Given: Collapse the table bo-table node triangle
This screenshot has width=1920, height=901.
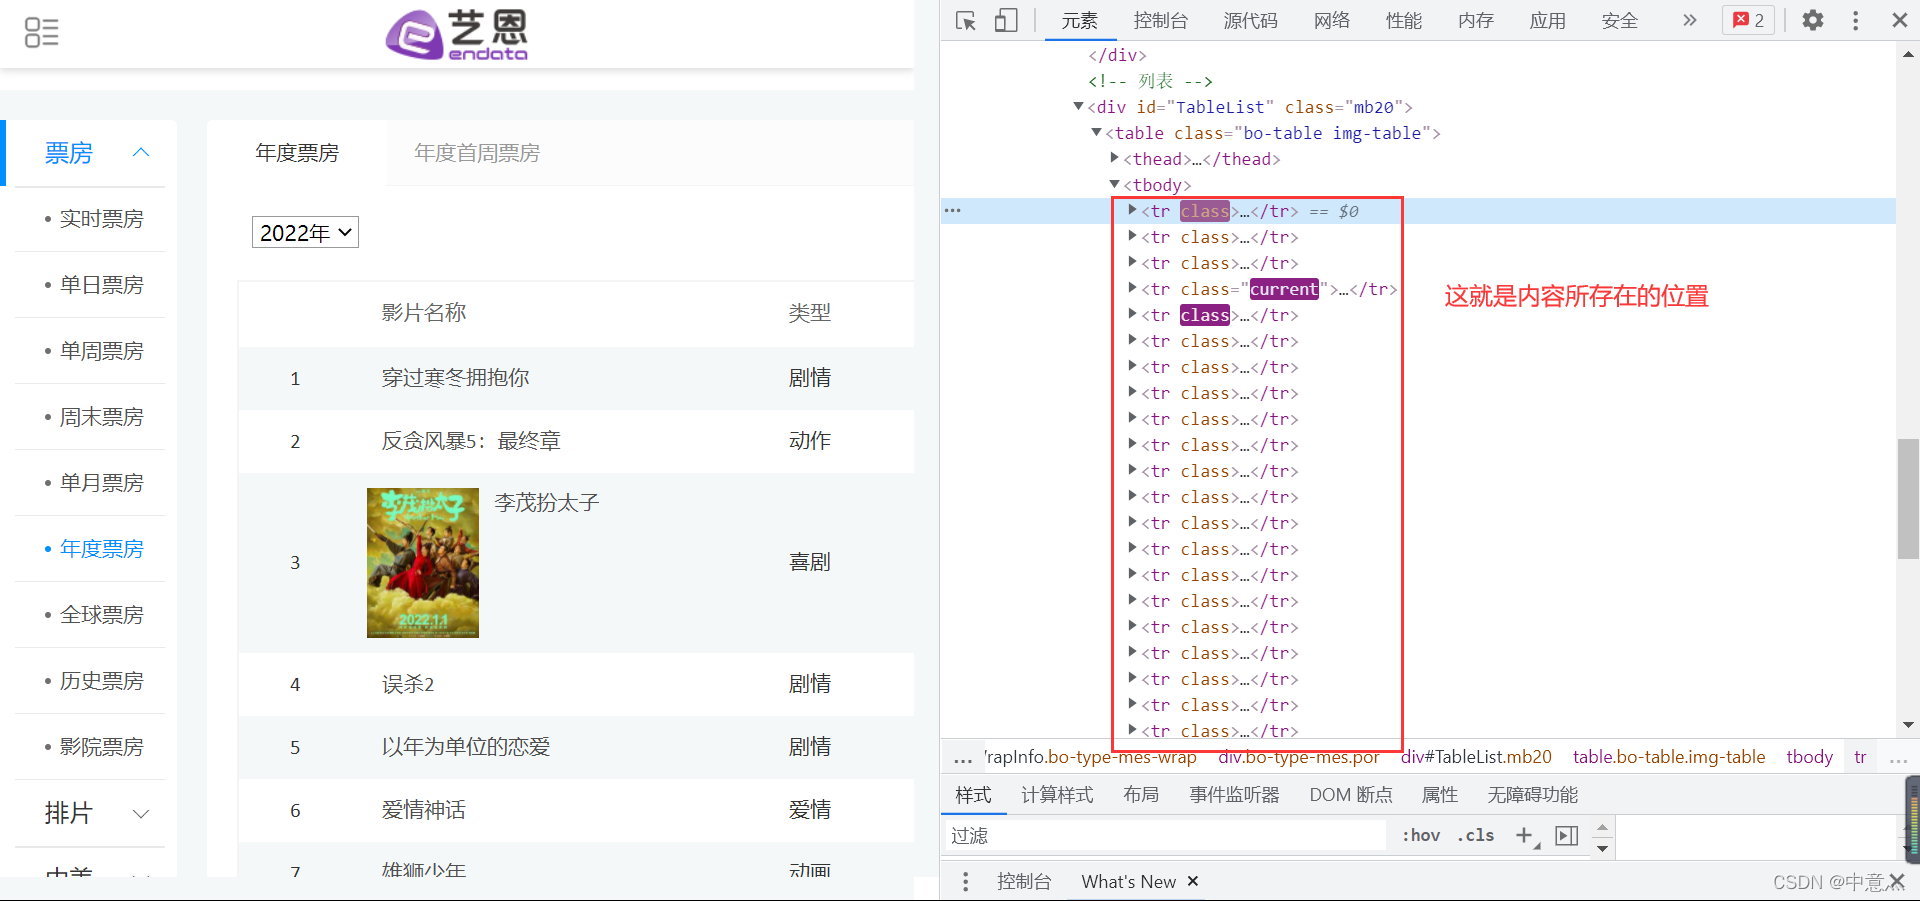Looking at the screenshot, I should [1096, 132].
